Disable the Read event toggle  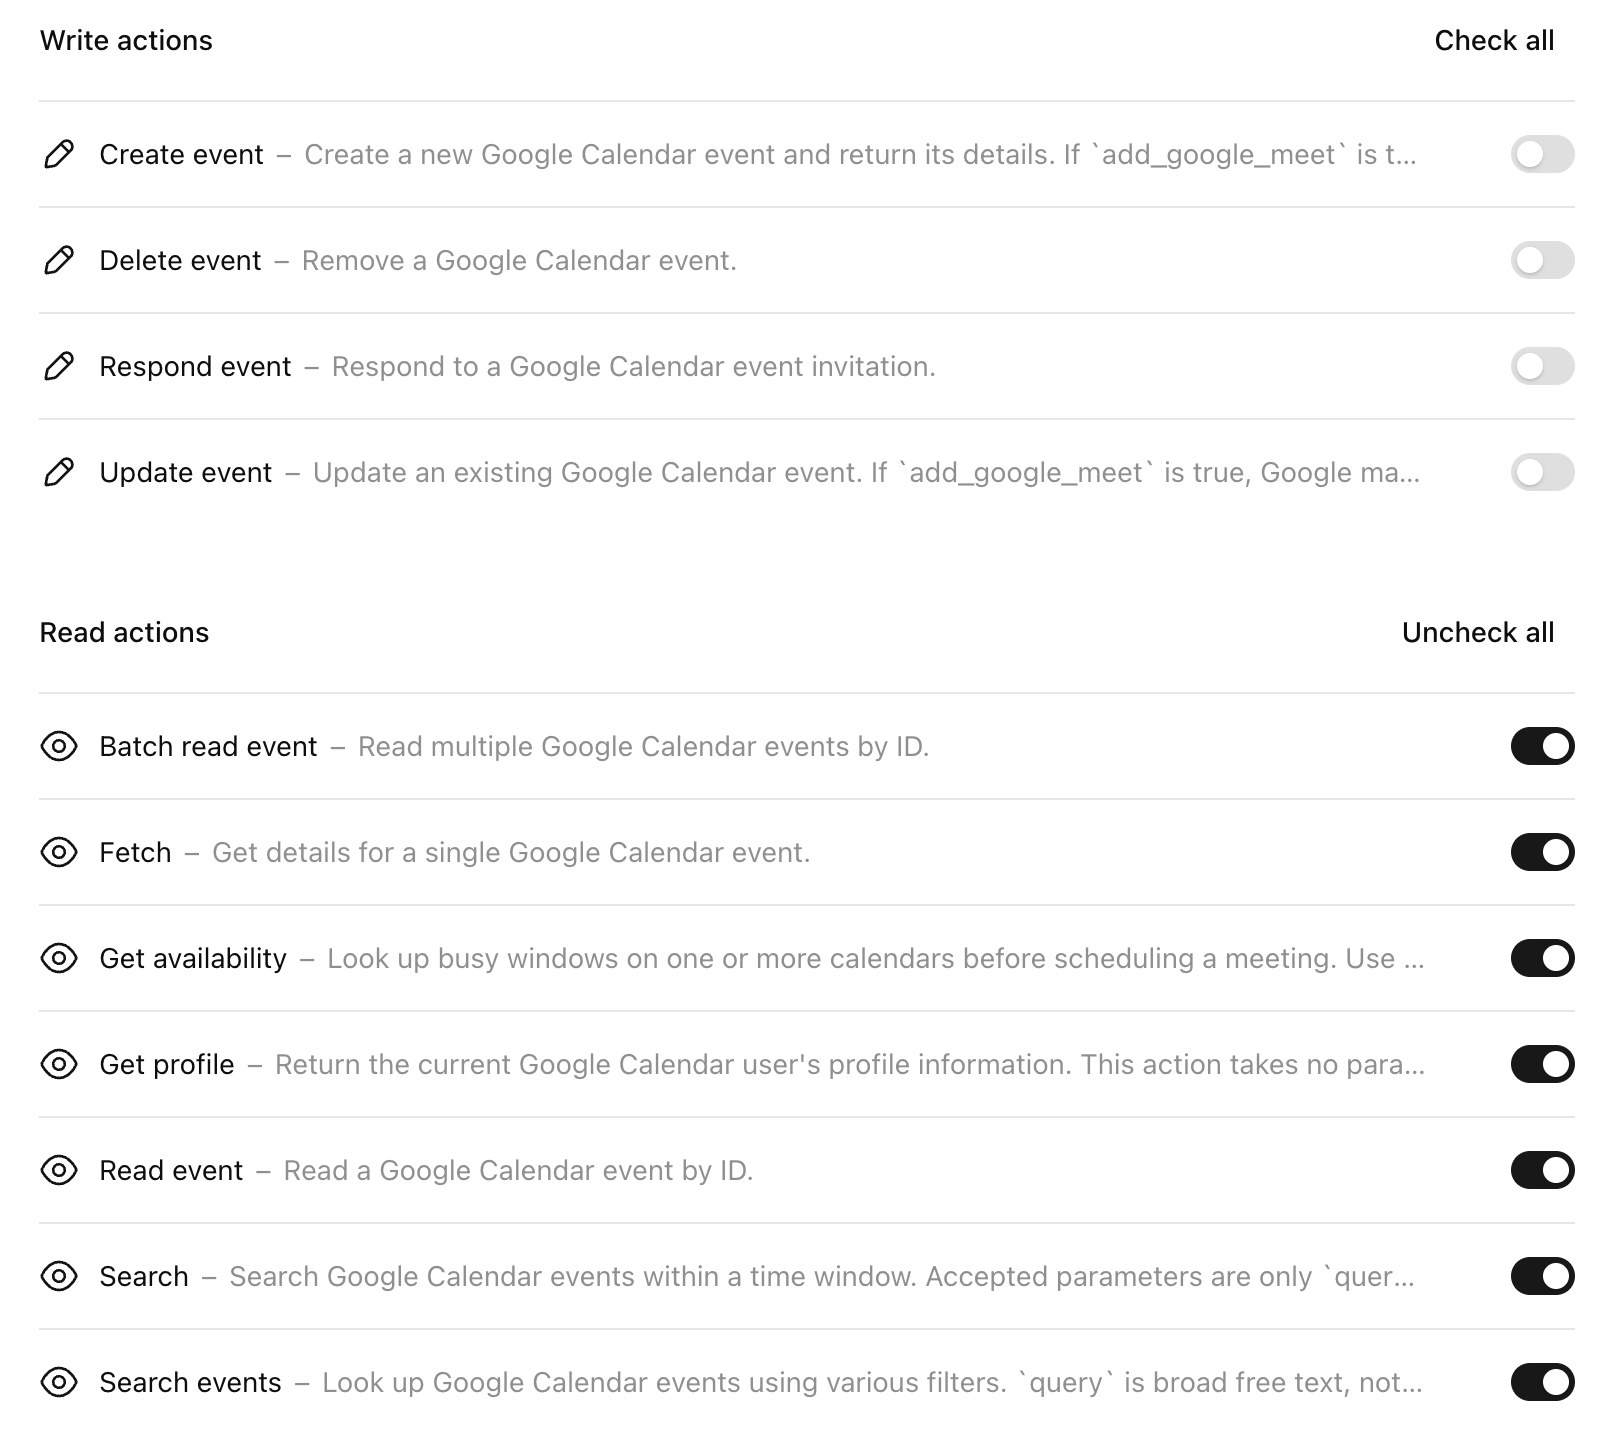1541,1170
